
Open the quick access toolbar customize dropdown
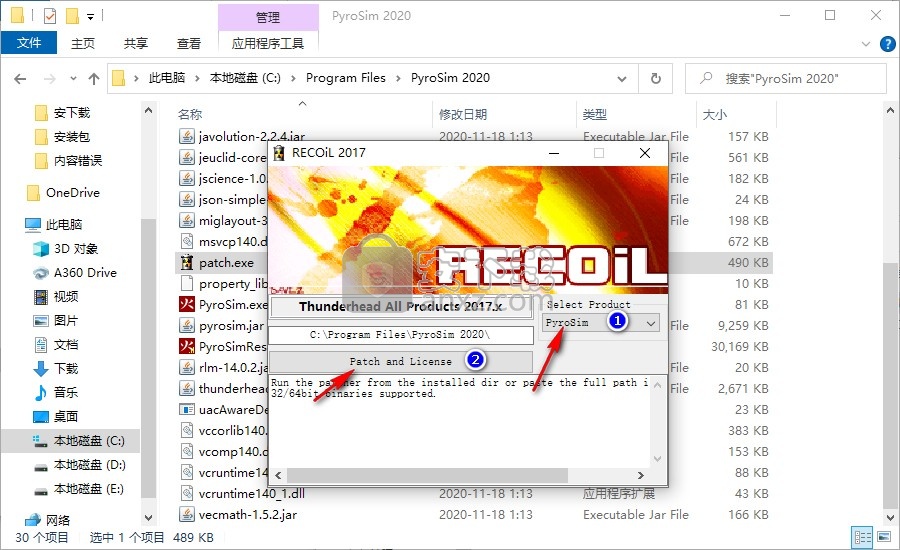91,17
